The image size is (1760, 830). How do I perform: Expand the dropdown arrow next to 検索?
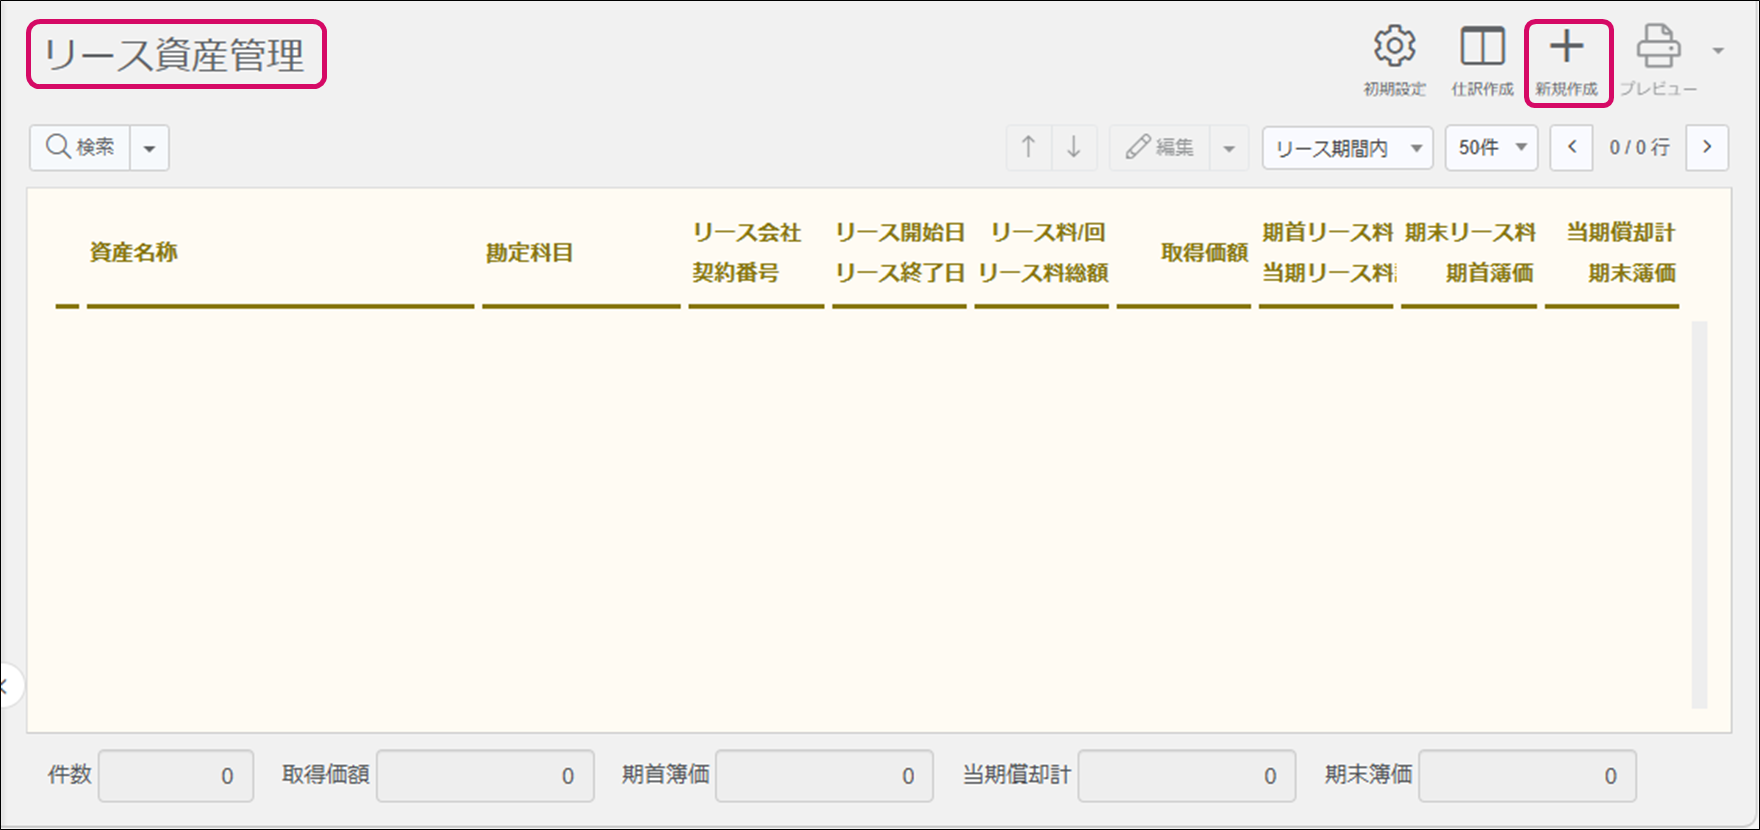coord(149,149)
